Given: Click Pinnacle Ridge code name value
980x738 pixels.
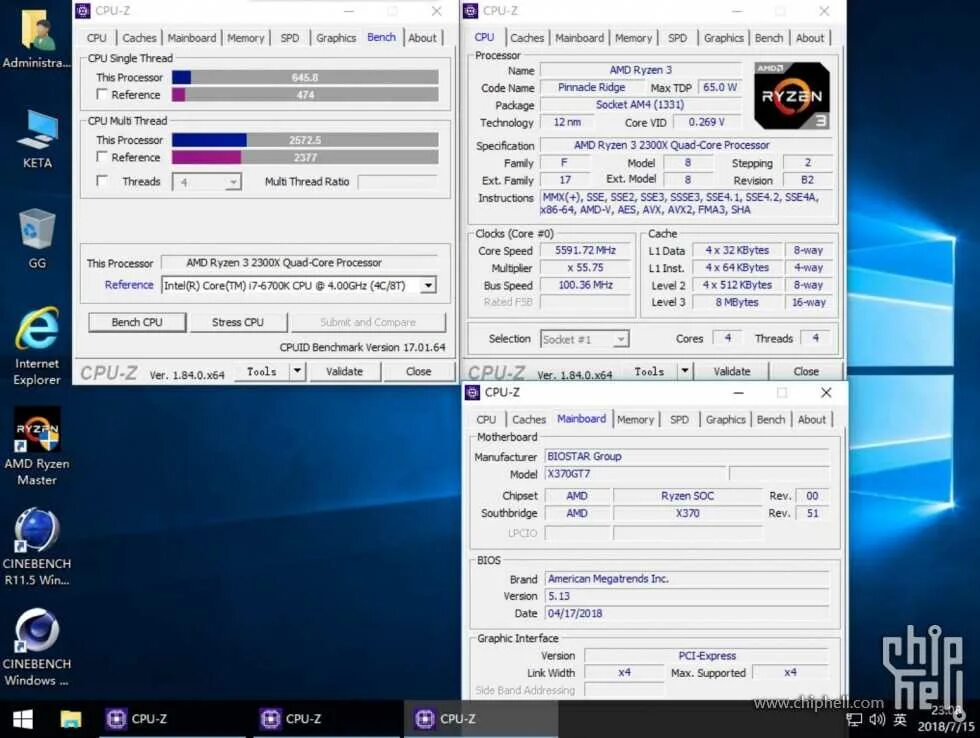Looking at the screenshot, I should point(591,87).
